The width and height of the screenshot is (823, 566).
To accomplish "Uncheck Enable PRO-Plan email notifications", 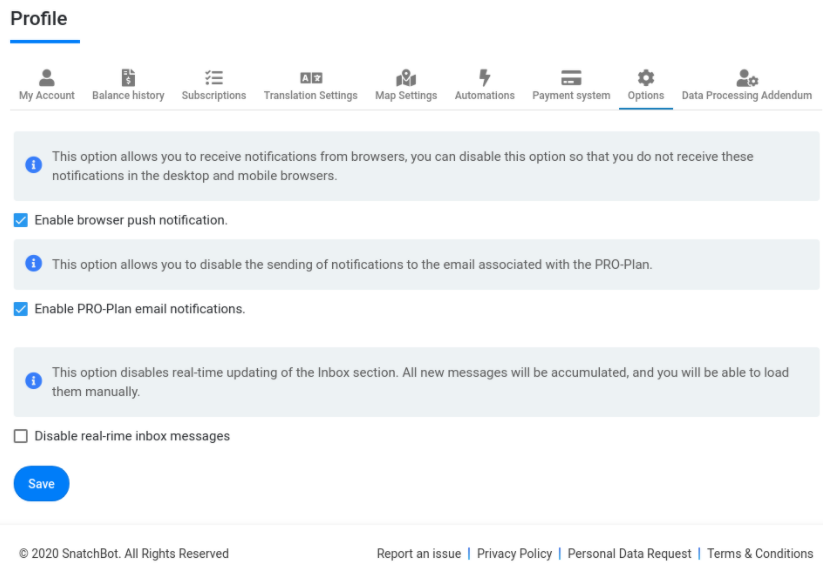I will click(20, 309).
